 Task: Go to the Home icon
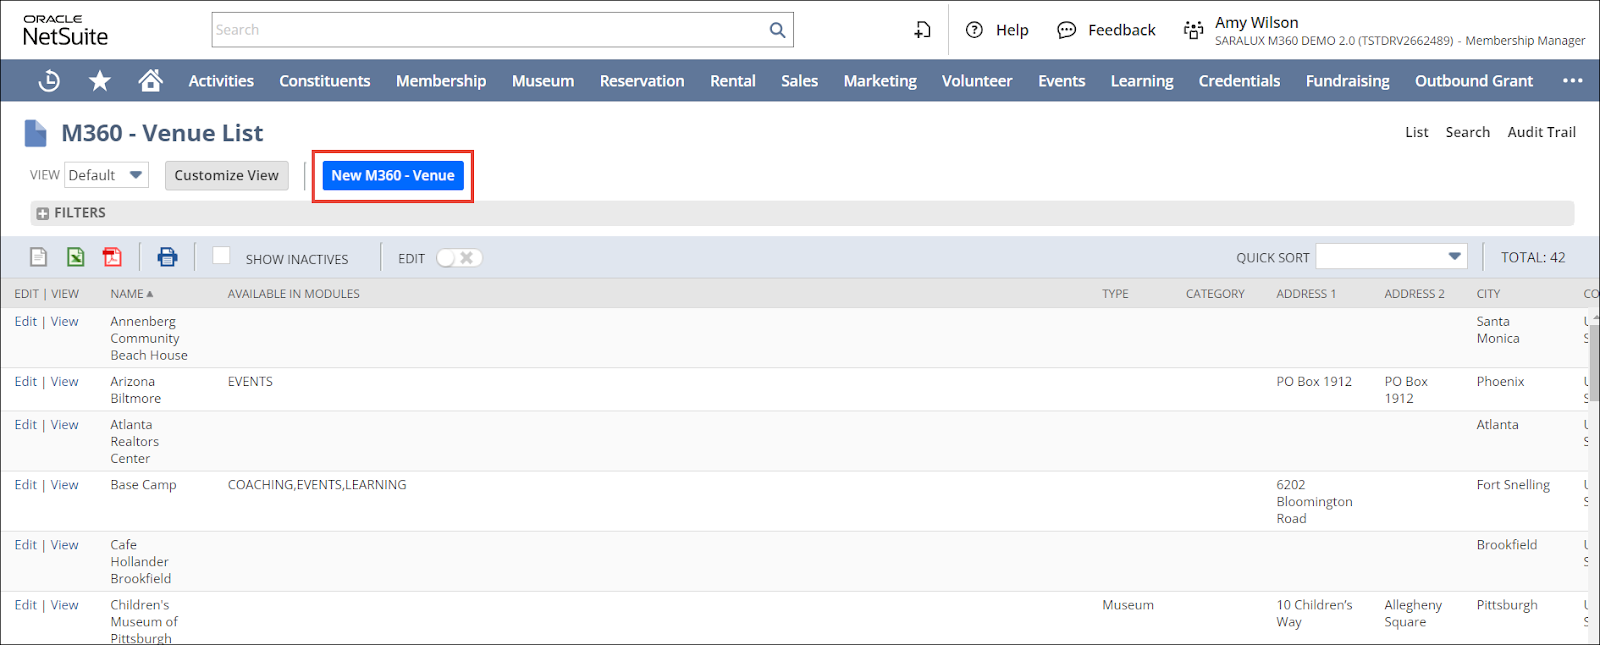[x=150, y=81]
